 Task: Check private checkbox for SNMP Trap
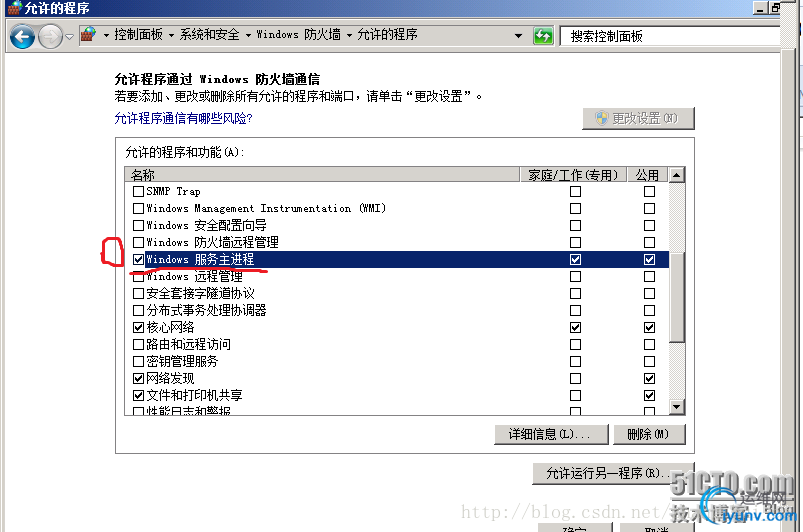[x=576, y=191]
